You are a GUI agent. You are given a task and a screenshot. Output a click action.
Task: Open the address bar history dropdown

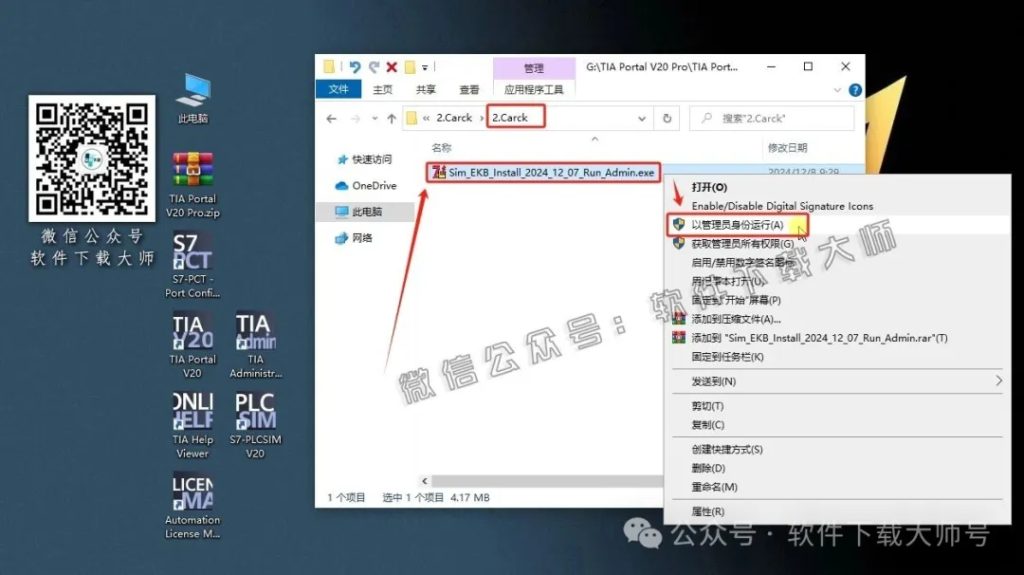click(x=642, y=118)
